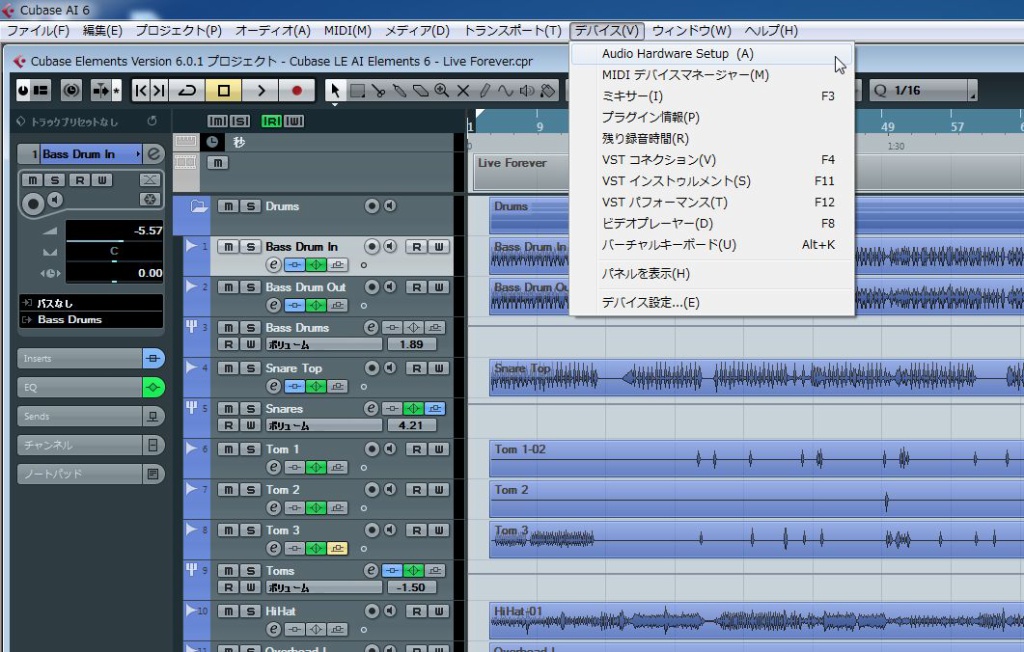Toggle inserts bypass on Bass Drum In track
1024x652 pixels.
coord(295,265)
